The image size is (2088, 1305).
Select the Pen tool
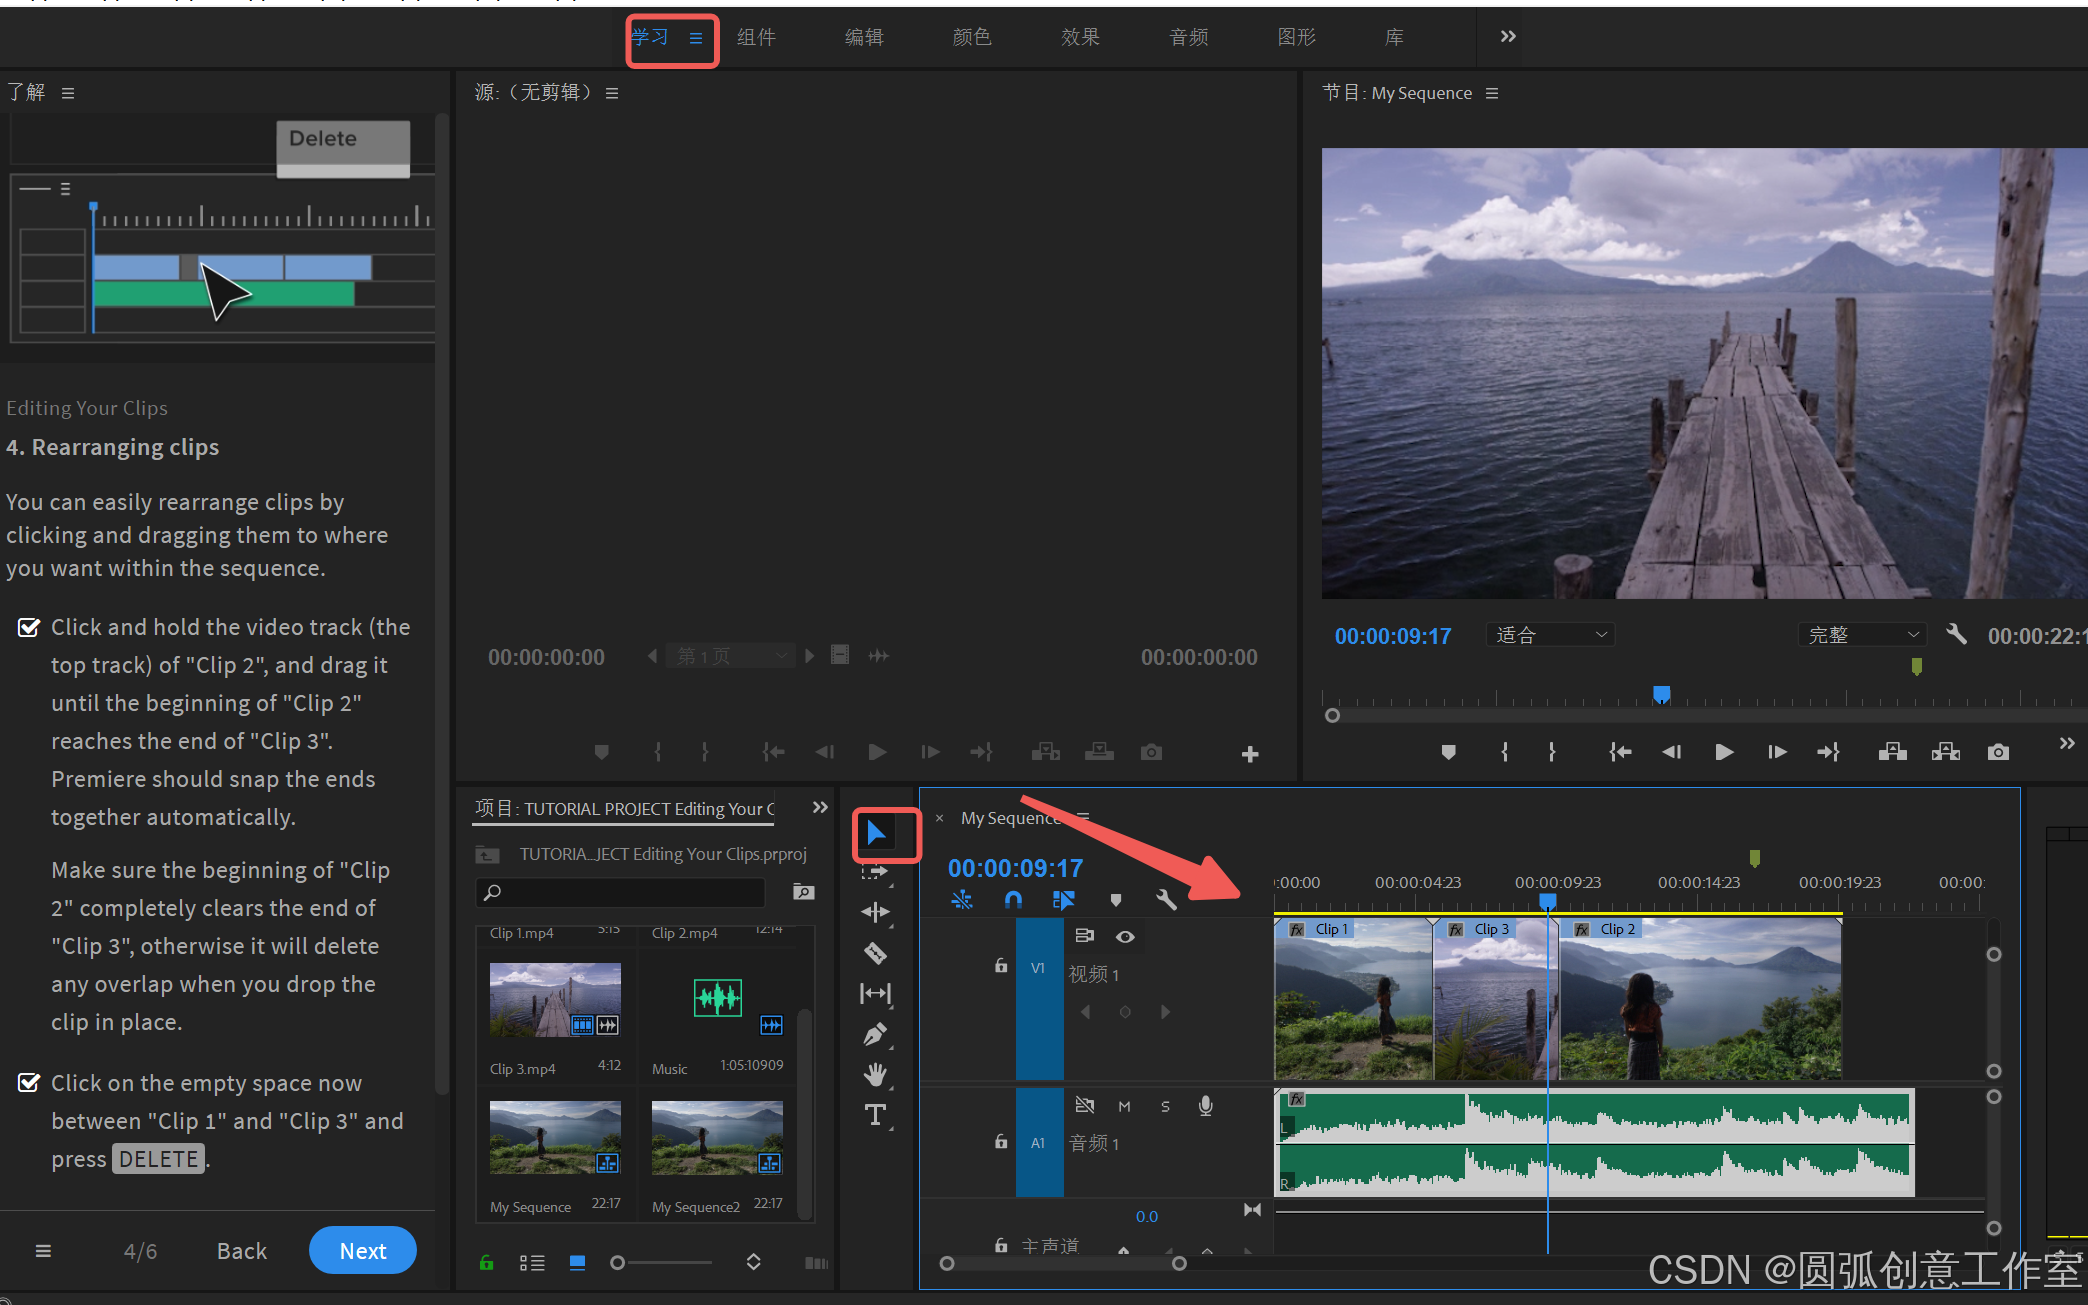coord(875,1034)
